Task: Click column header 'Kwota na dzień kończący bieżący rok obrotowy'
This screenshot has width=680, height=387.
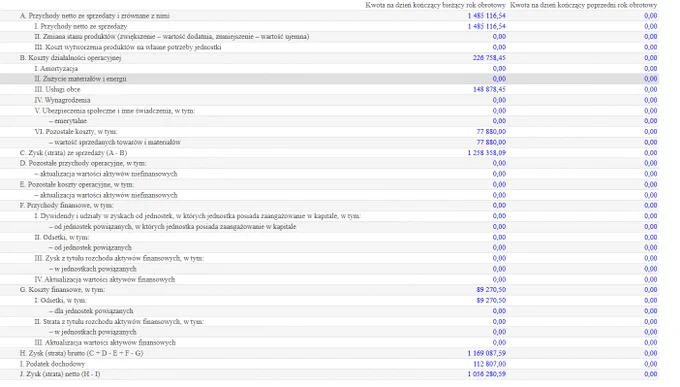Action: click(435, 5)
